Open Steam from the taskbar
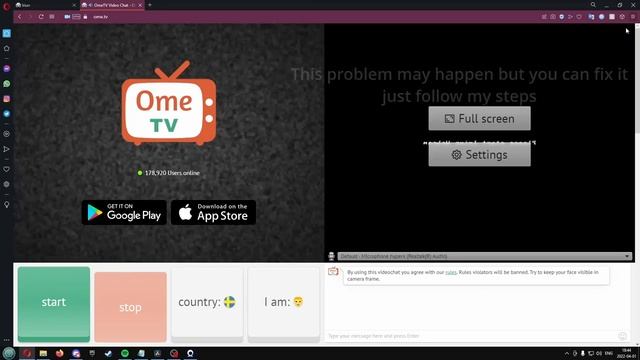Image resolution: width=640 pixels, height=360 pixels. click(108, 353)
